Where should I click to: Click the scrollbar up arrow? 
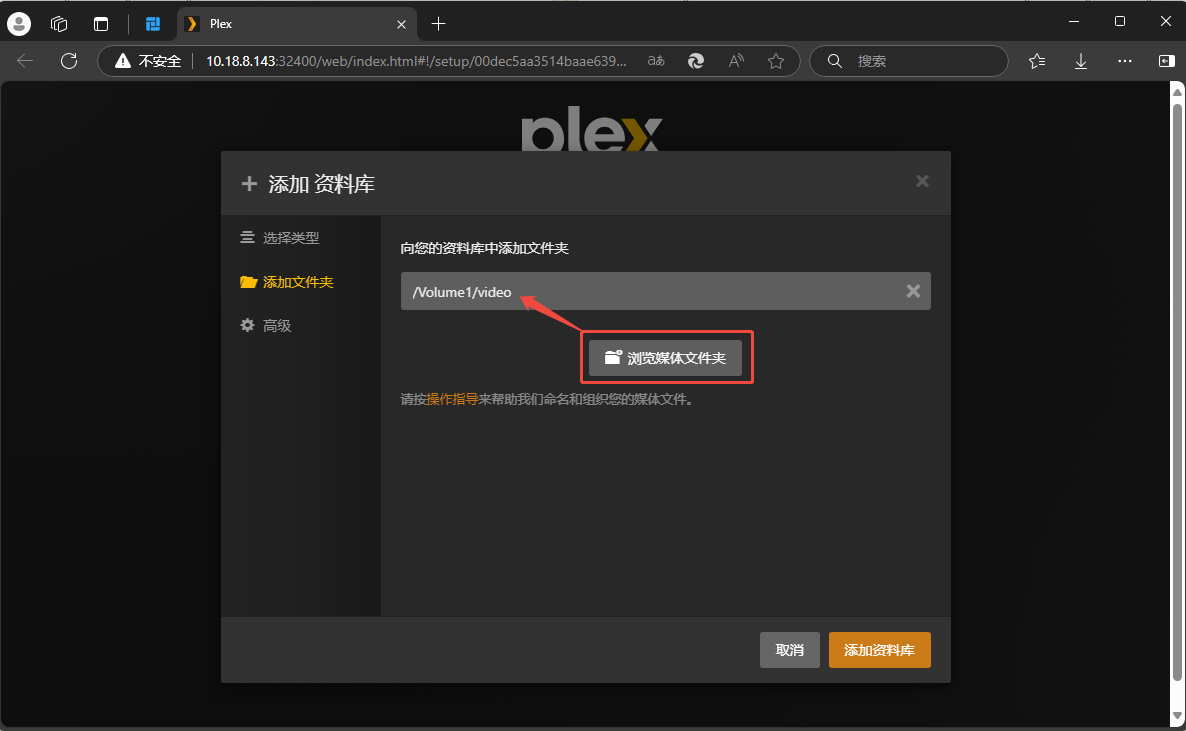[x=1177, y=92]
